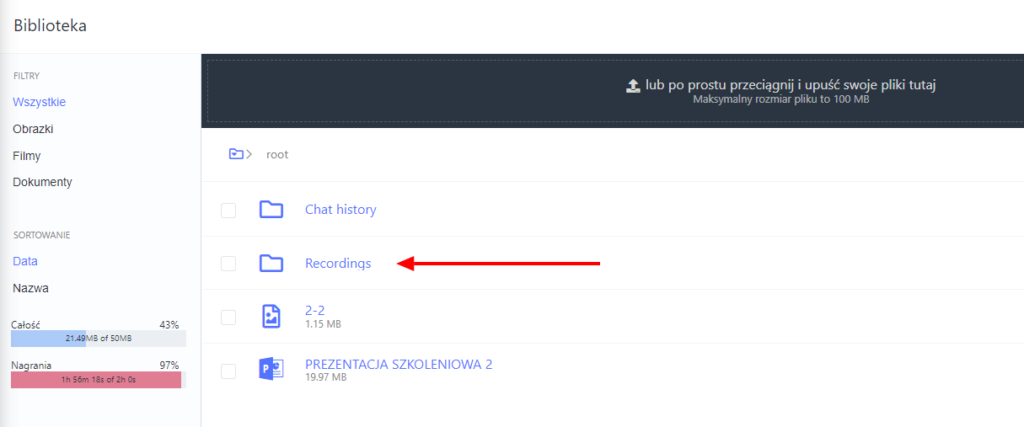This screenshot has width=1024, height=427.
Task: Sort files by Nazwa
Action: (x=31, y=288)
